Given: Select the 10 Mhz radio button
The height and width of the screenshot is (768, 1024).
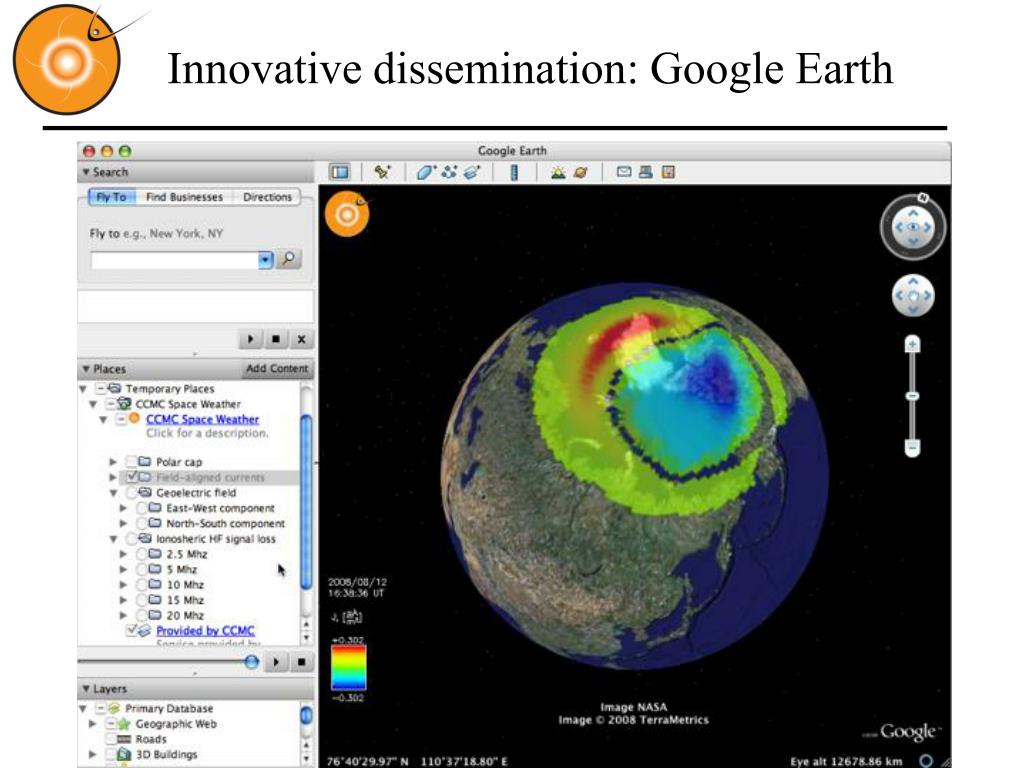Looking at the screenshot, I should click(142, 584).
